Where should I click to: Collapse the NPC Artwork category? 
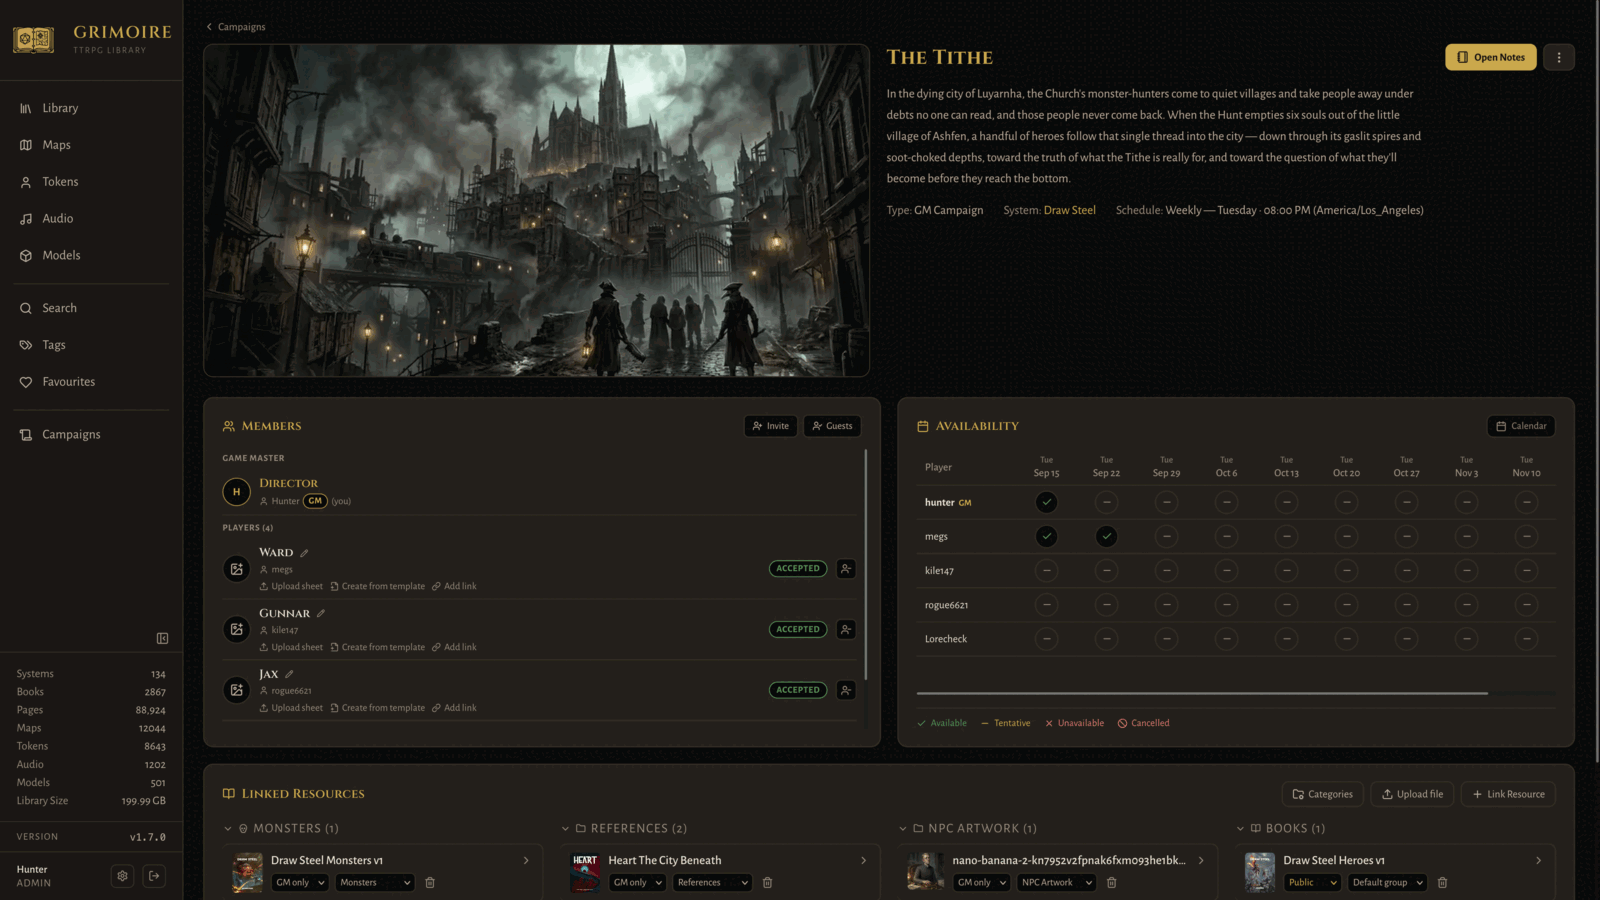point(903,829)
